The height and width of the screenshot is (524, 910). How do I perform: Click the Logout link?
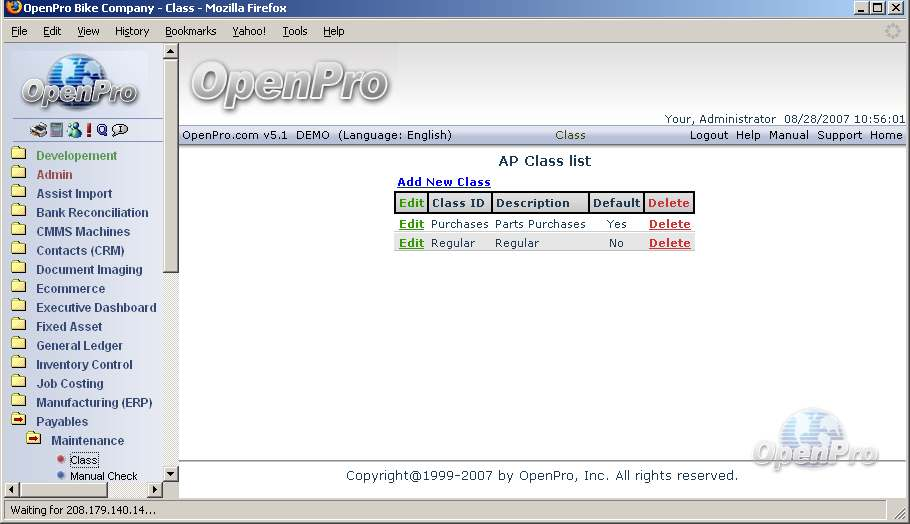click(708, 135)
